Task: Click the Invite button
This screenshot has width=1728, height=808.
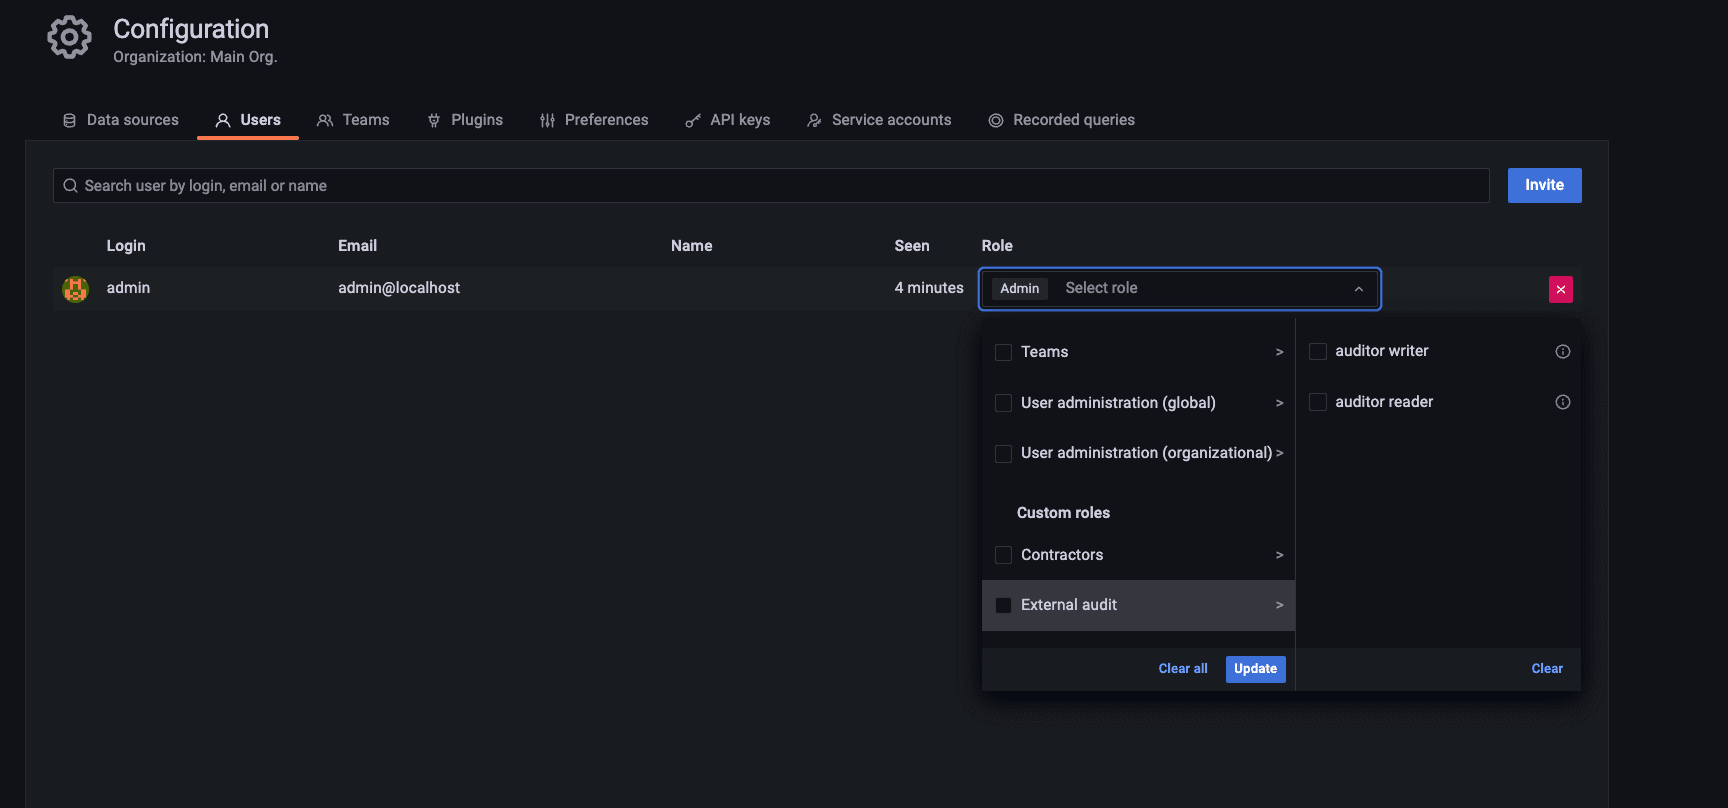Action: pos(1544,185)
